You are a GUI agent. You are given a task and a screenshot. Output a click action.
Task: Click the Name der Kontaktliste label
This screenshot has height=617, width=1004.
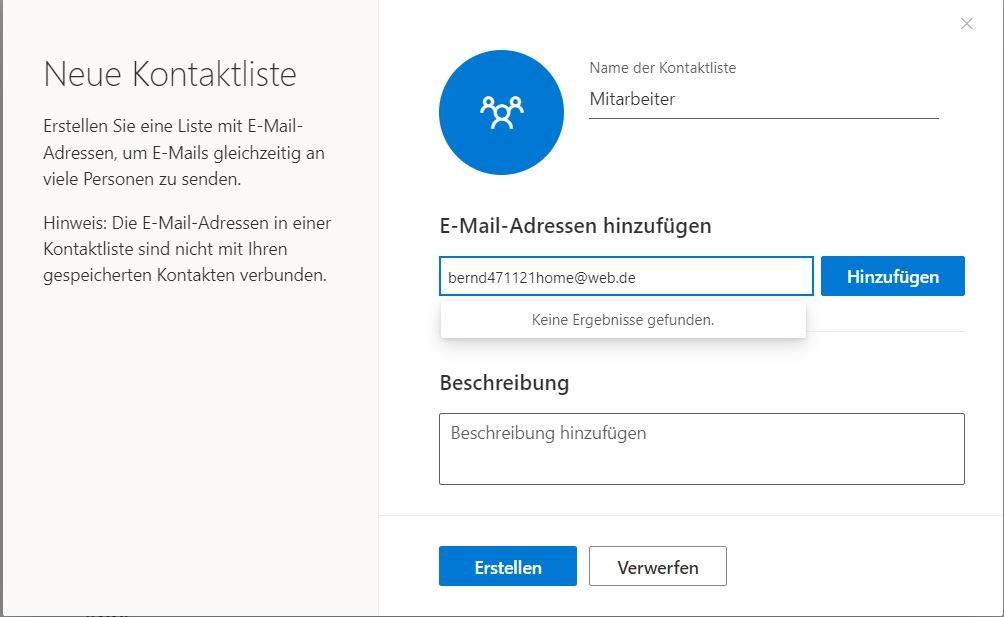[x=662, y=68]
